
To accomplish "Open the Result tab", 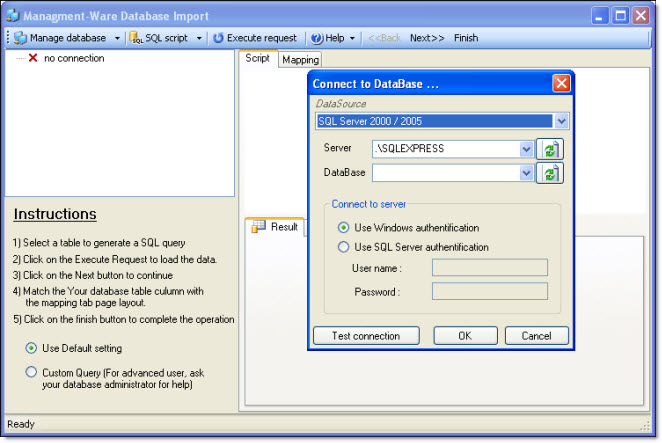I will [x=274, y=227].
